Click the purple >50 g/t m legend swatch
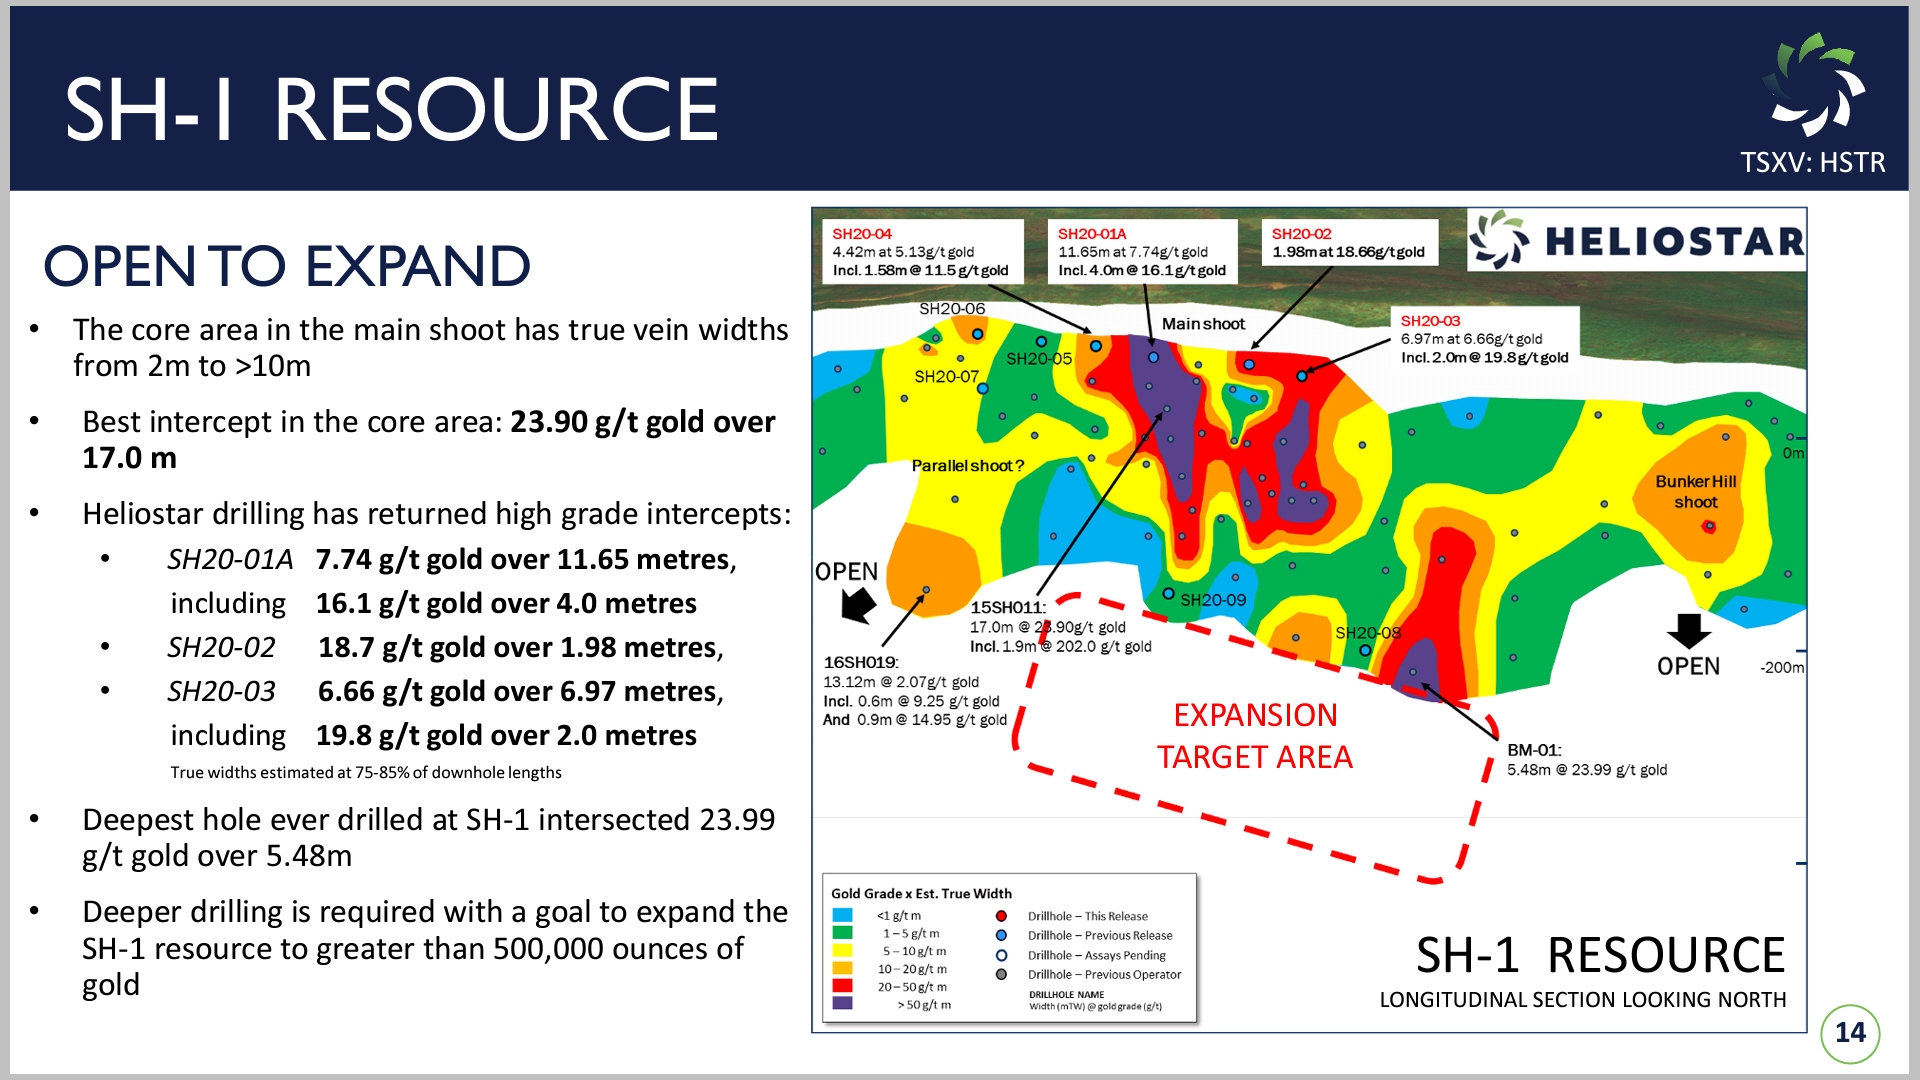This screenshot has height=1080, width=1920. (842, 1003)
